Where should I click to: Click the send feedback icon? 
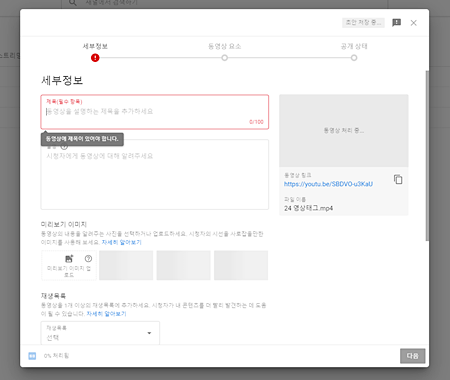[x=396, y=23]
